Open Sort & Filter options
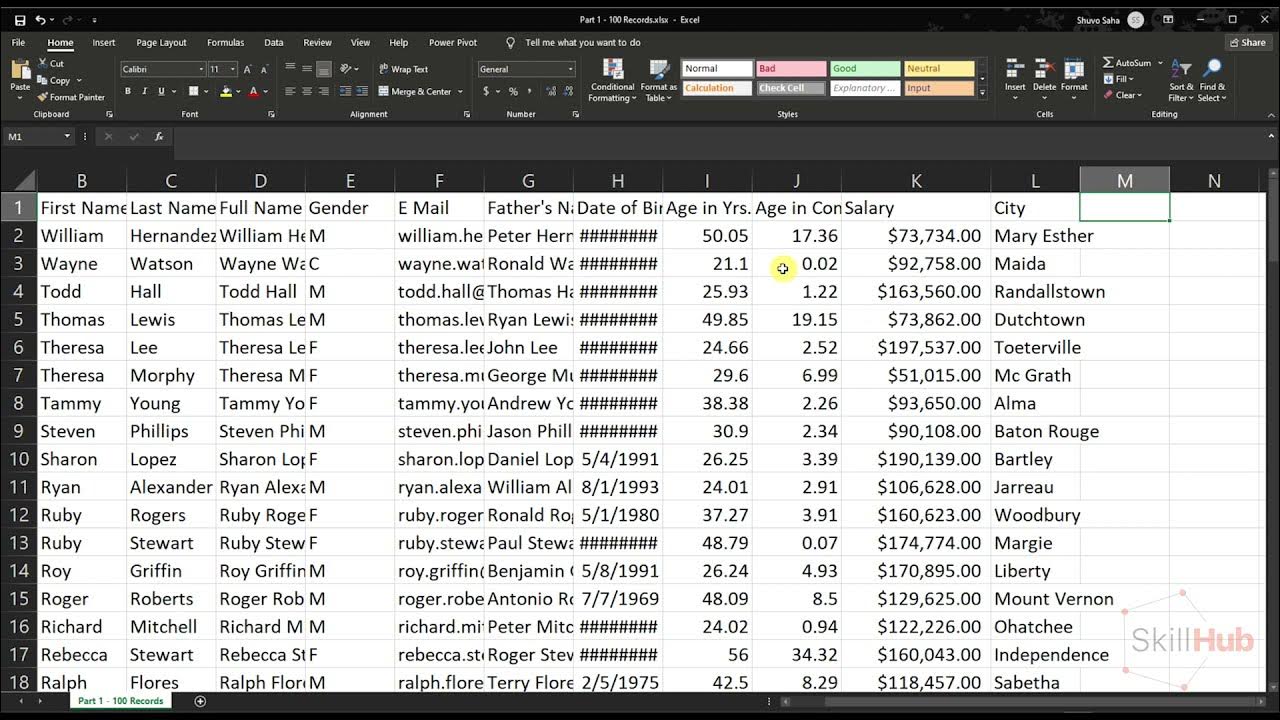Image resolution: width=1280 pixels, height=720 pixels. [x=1181, y=81]
